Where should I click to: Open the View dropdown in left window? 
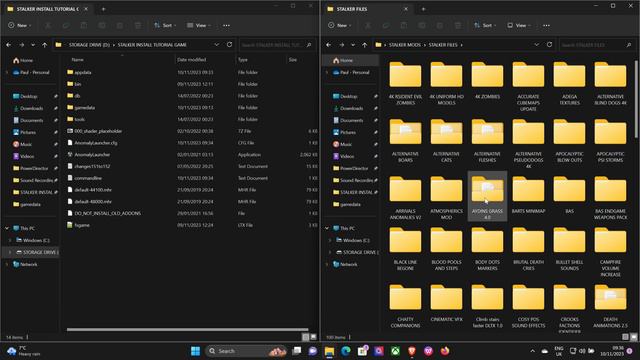[199, 25]
